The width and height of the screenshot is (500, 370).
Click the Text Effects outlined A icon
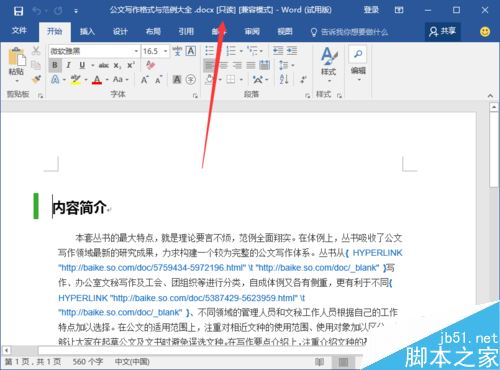point(55,79)
